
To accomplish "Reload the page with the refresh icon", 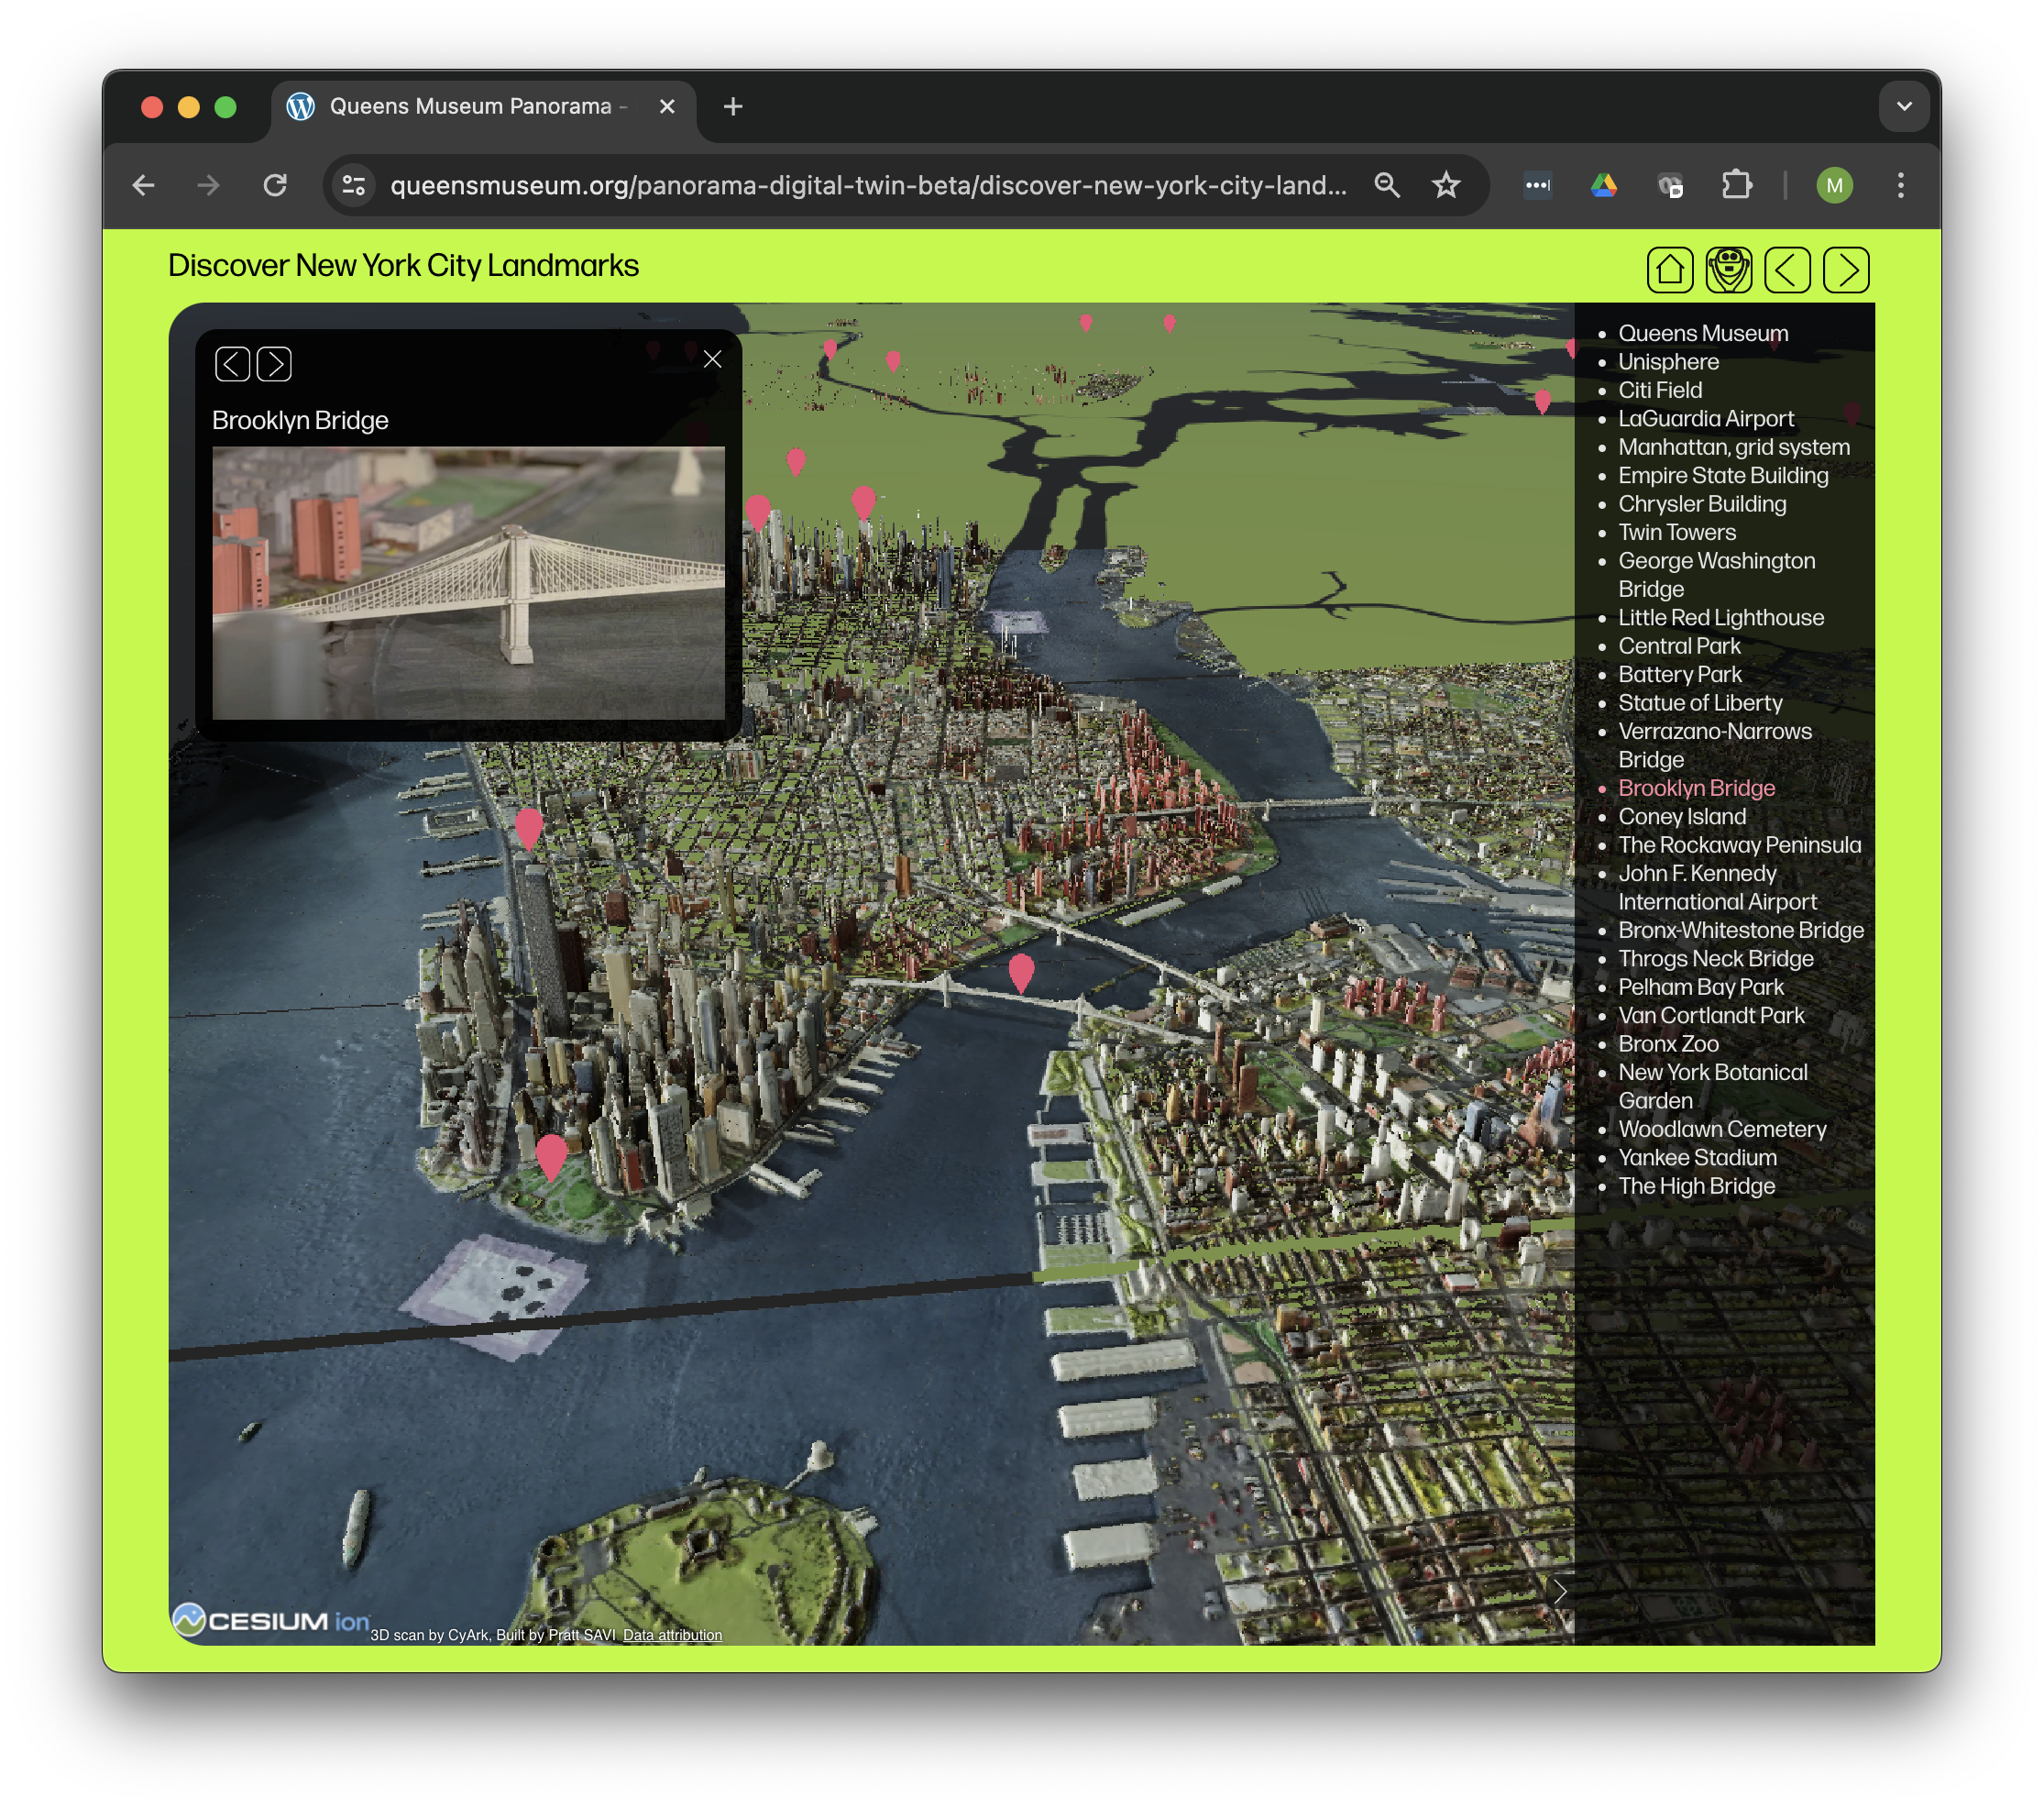I will pyautogui.click(x=275, y=185).
